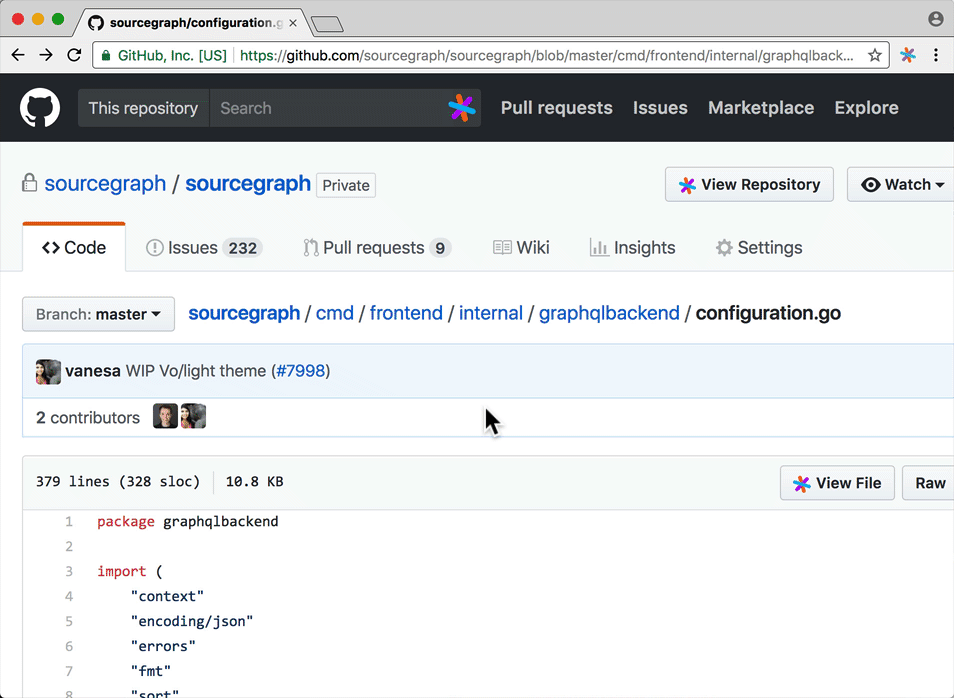Open repository Settings via the gear icon
Screen dimensions: 954x698
(x=723, y=247)
